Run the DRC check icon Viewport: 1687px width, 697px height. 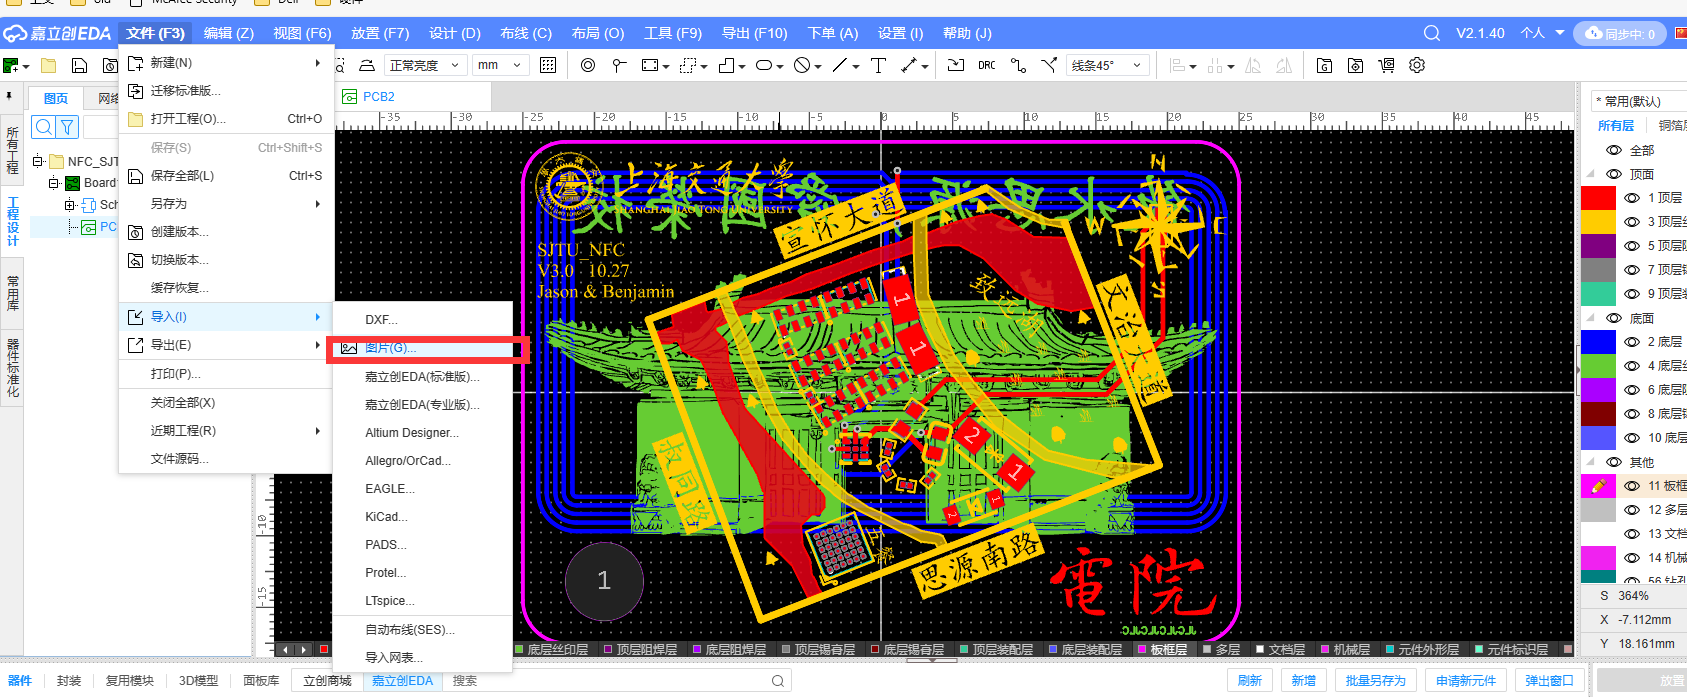pos(987,65)
